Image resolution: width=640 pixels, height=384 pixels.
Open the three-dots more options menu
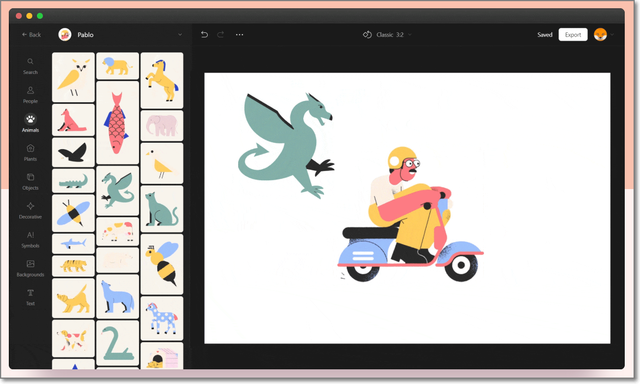240,35
